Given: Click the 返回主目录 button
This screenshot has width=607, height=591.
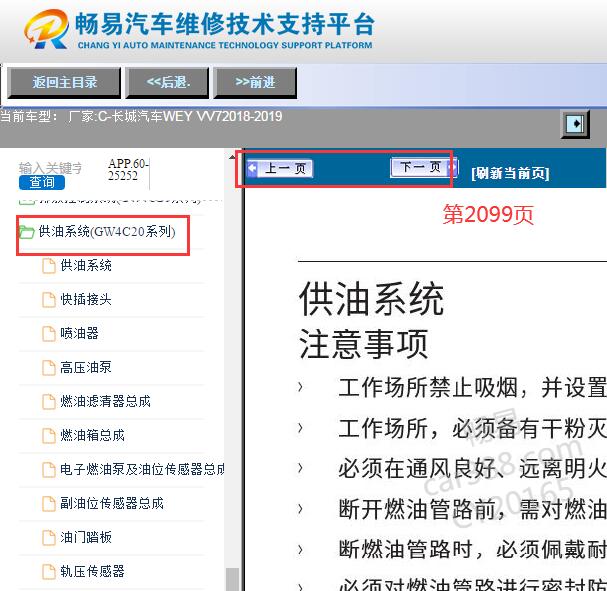Looking at the screenshot, I should click(64, 82).
